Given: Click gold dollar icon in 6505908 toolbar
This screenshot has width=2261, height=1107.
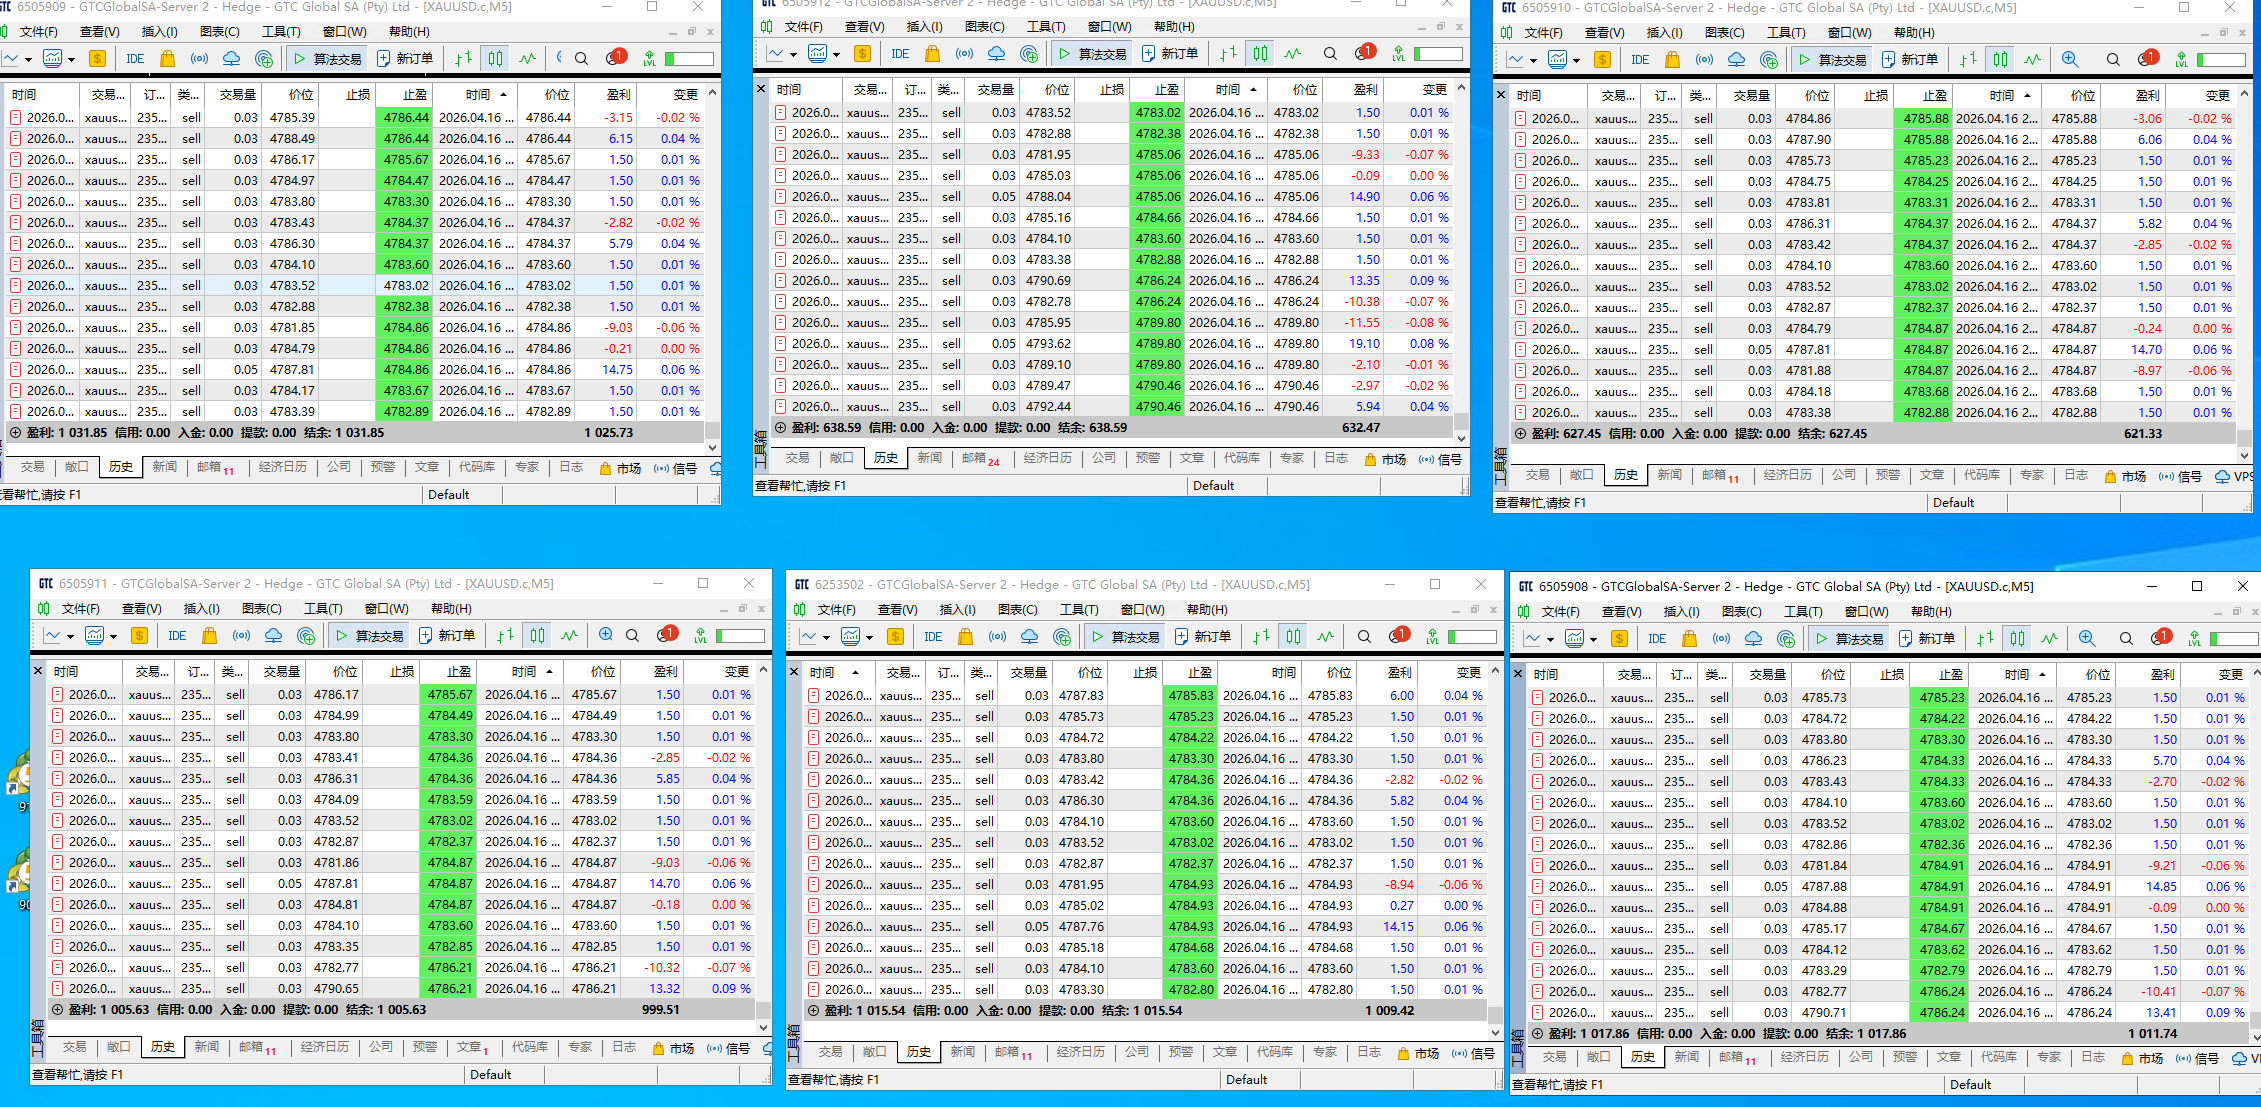Looking at the screenshot, I should coord(1619,639).
